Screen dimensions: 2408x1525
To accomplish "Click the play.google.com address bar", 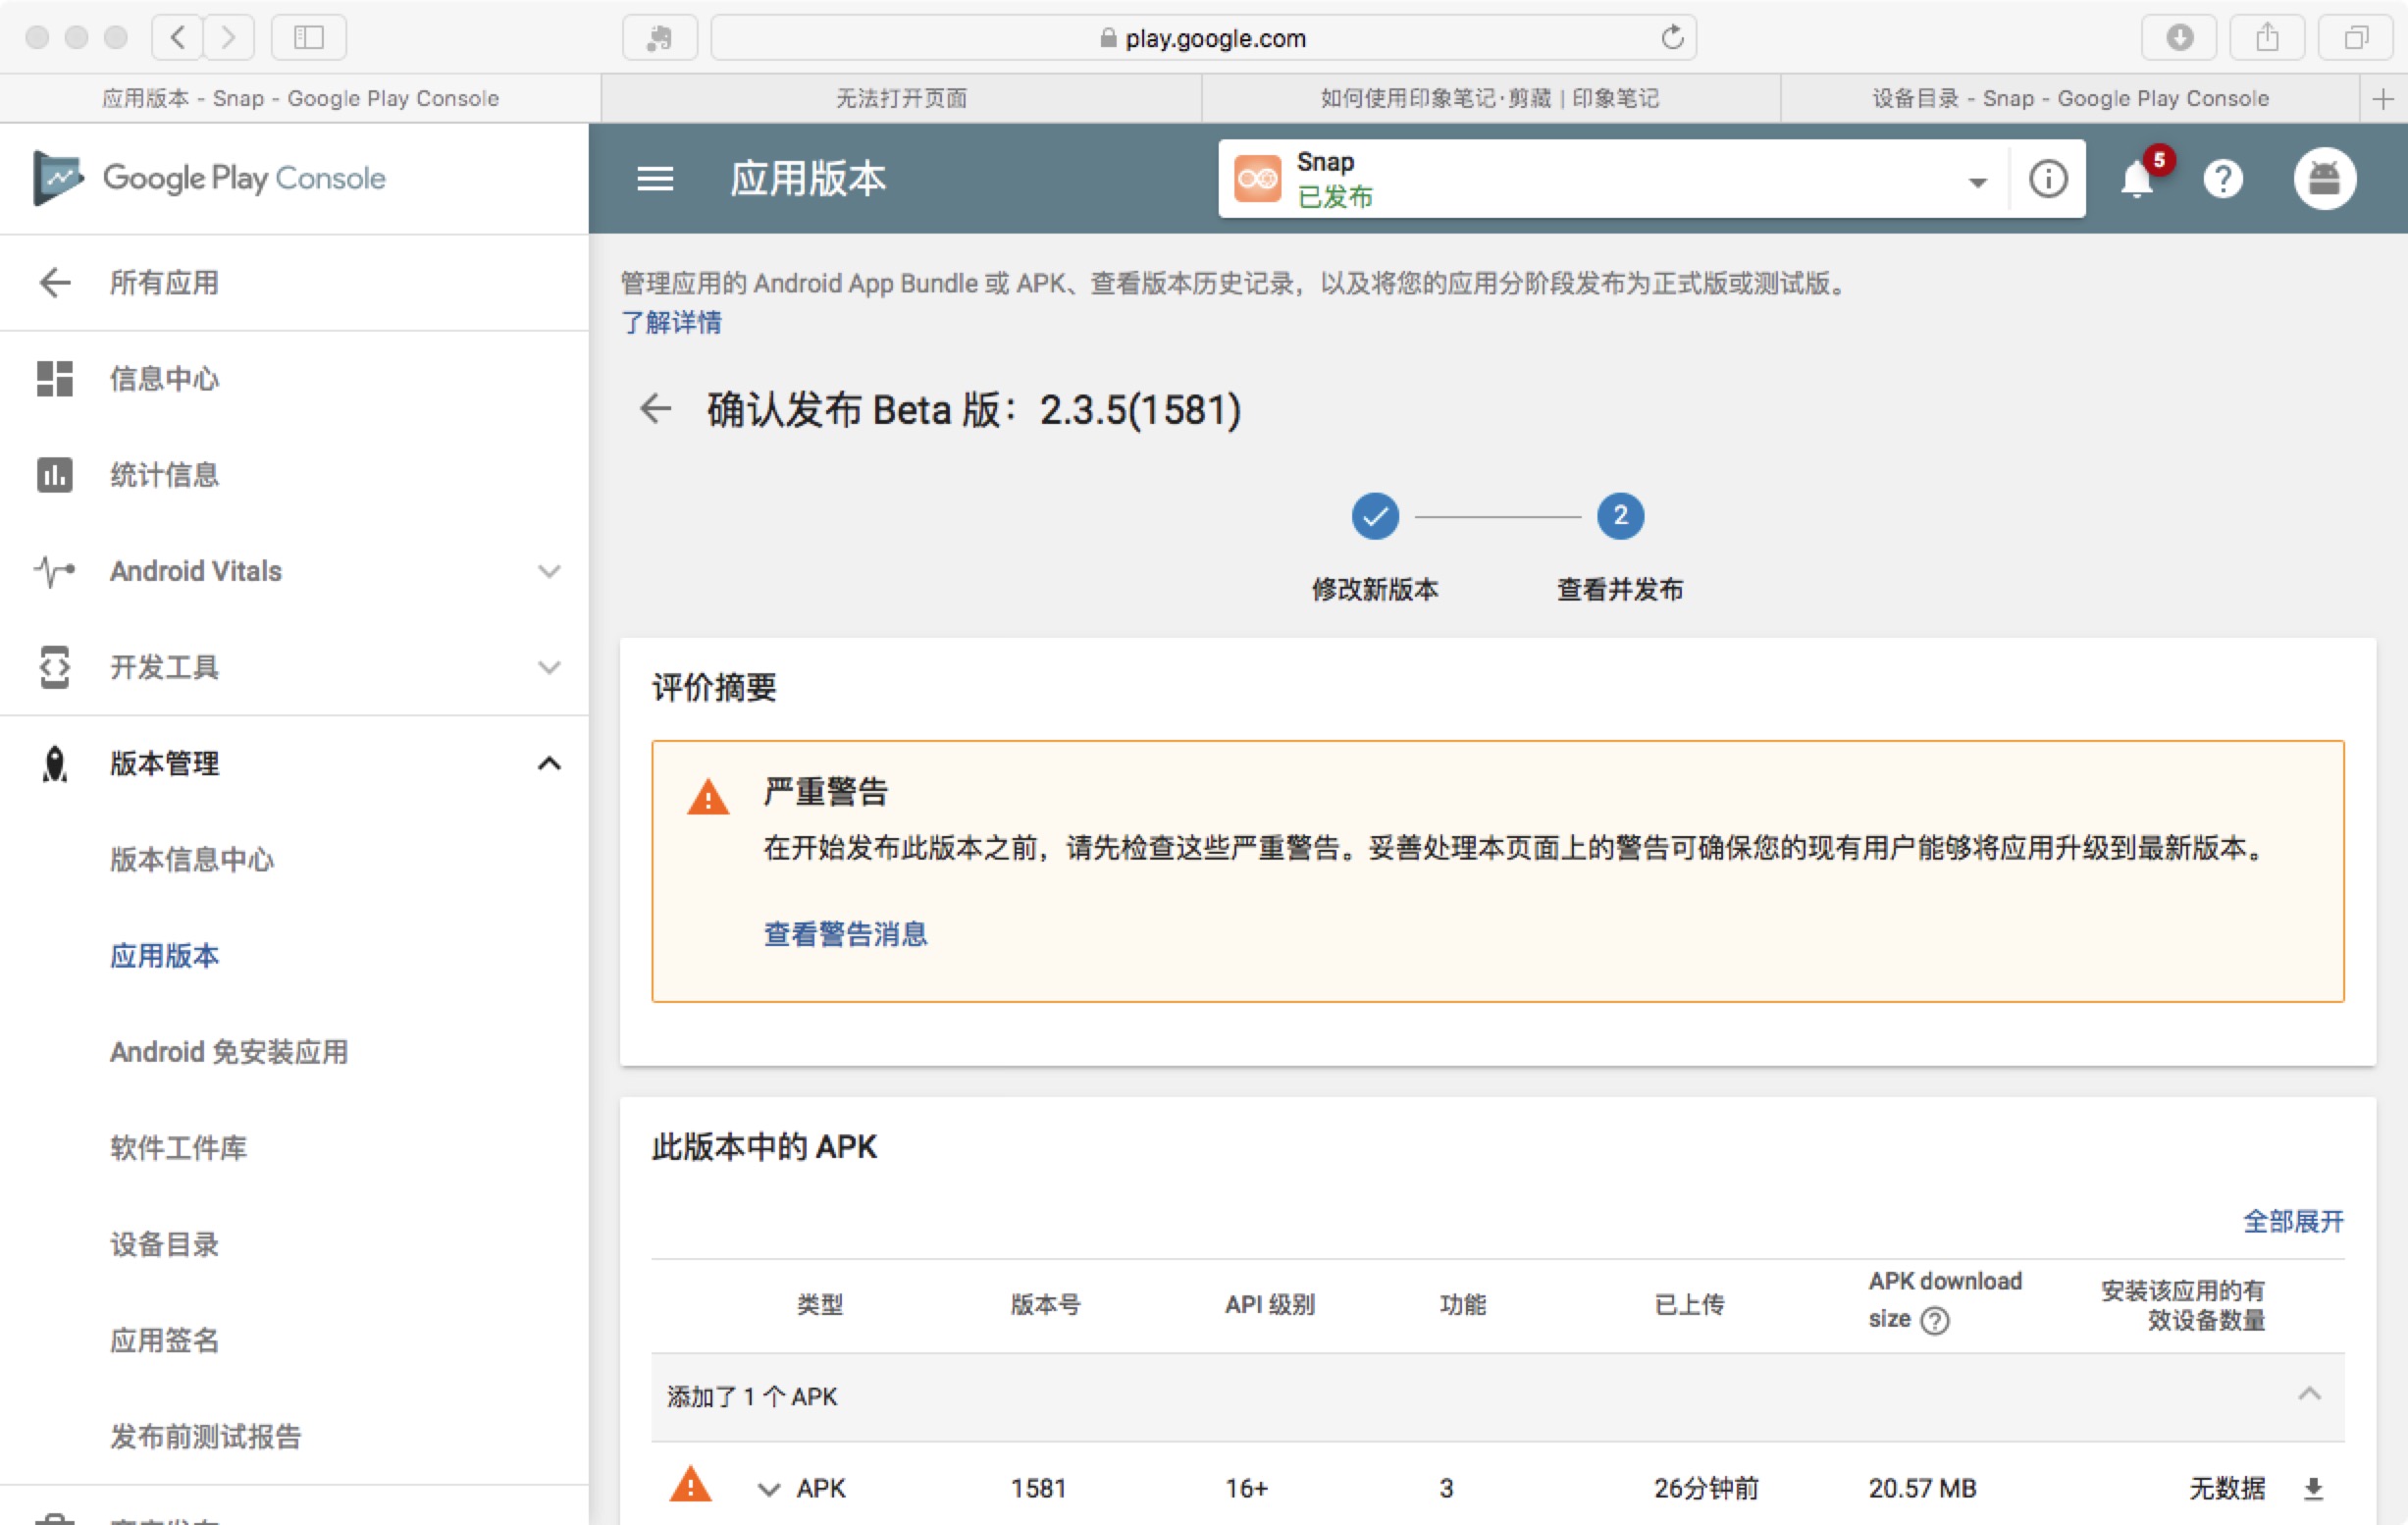I will pos(1203,38).
